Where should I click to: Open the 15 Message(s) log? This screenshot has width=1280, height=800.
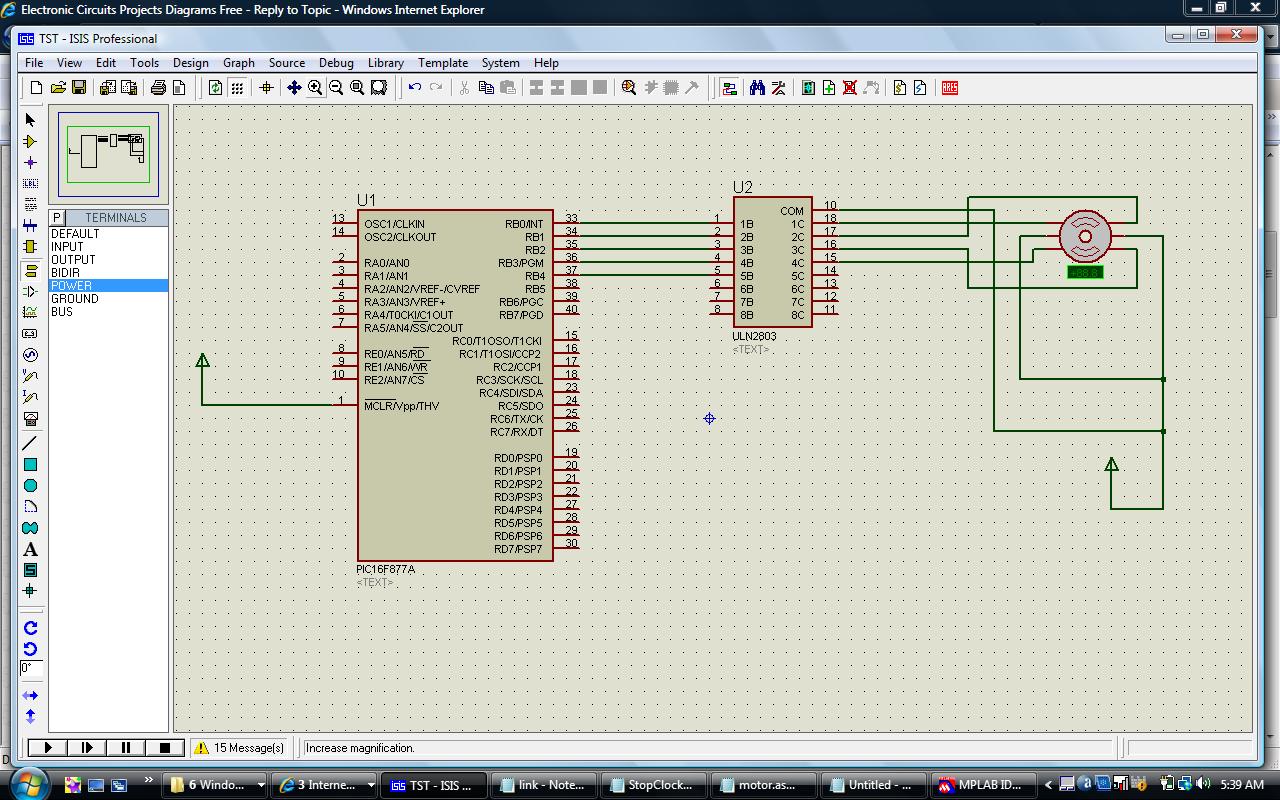[239, 747]
